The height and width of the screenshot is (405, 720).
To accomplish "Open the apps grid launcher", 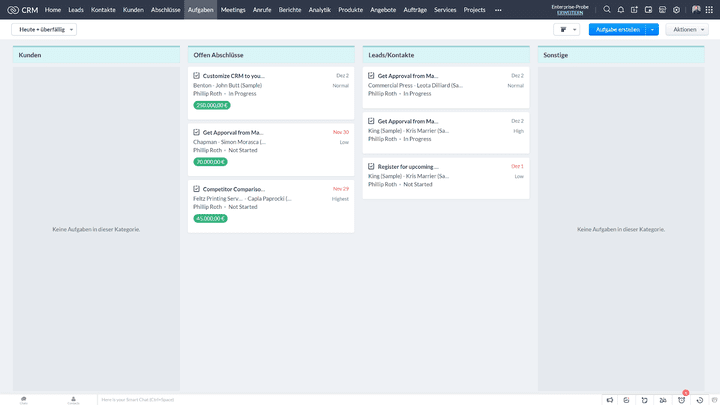I will pos(710,9).
